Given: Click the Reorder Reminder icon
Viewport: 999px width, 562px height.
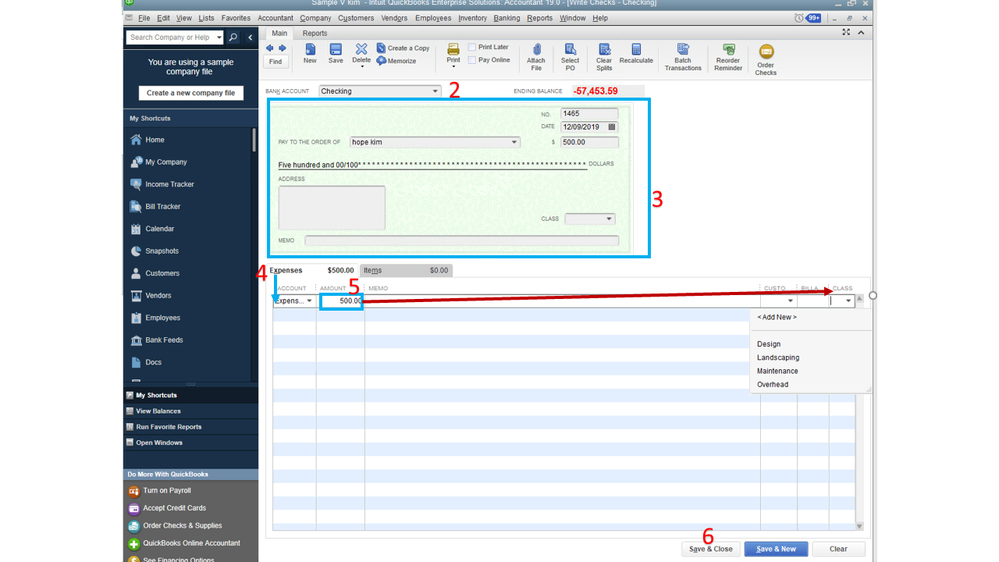Looking at the screenshot, I should pos(728,57).
